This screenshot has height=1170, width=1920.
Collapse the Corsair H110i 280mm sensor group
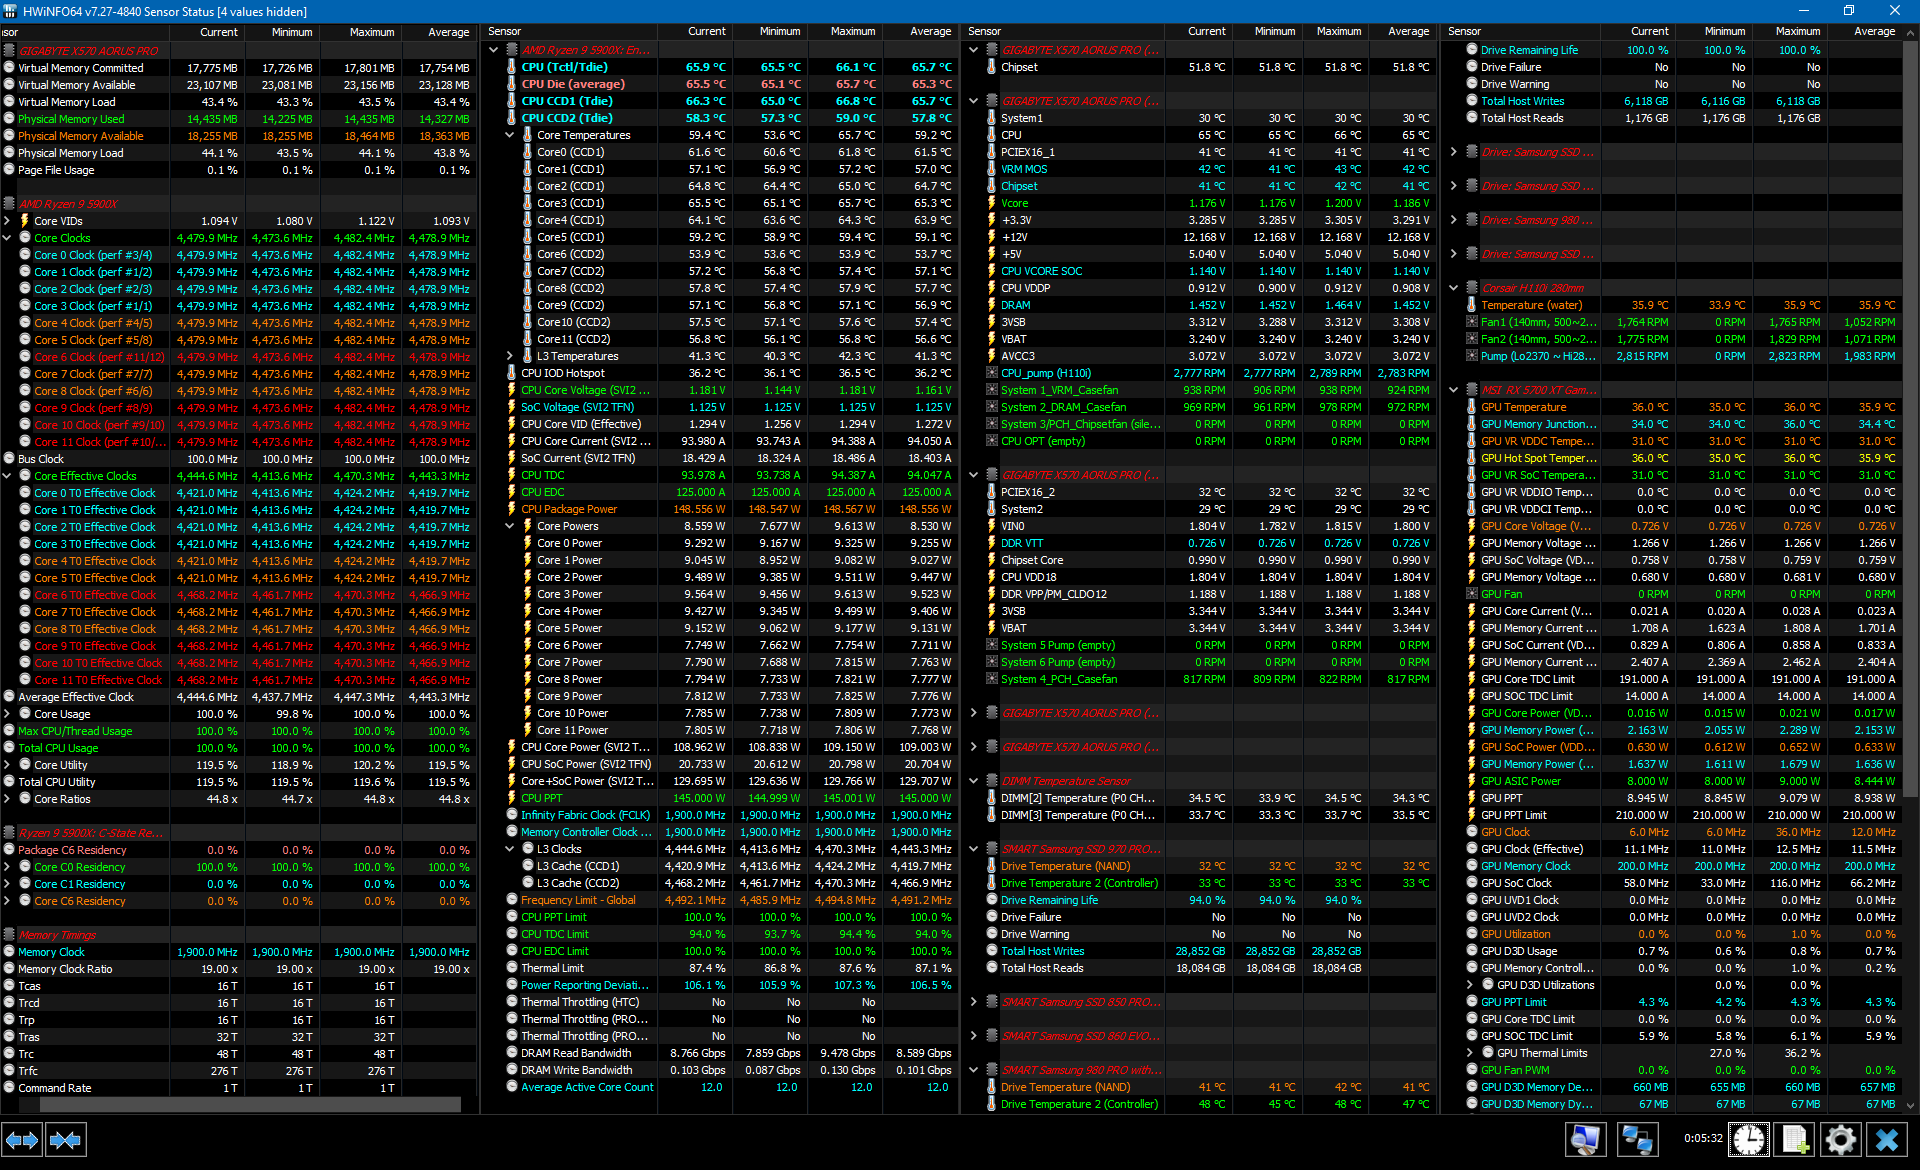click(x=1454, y=288)
